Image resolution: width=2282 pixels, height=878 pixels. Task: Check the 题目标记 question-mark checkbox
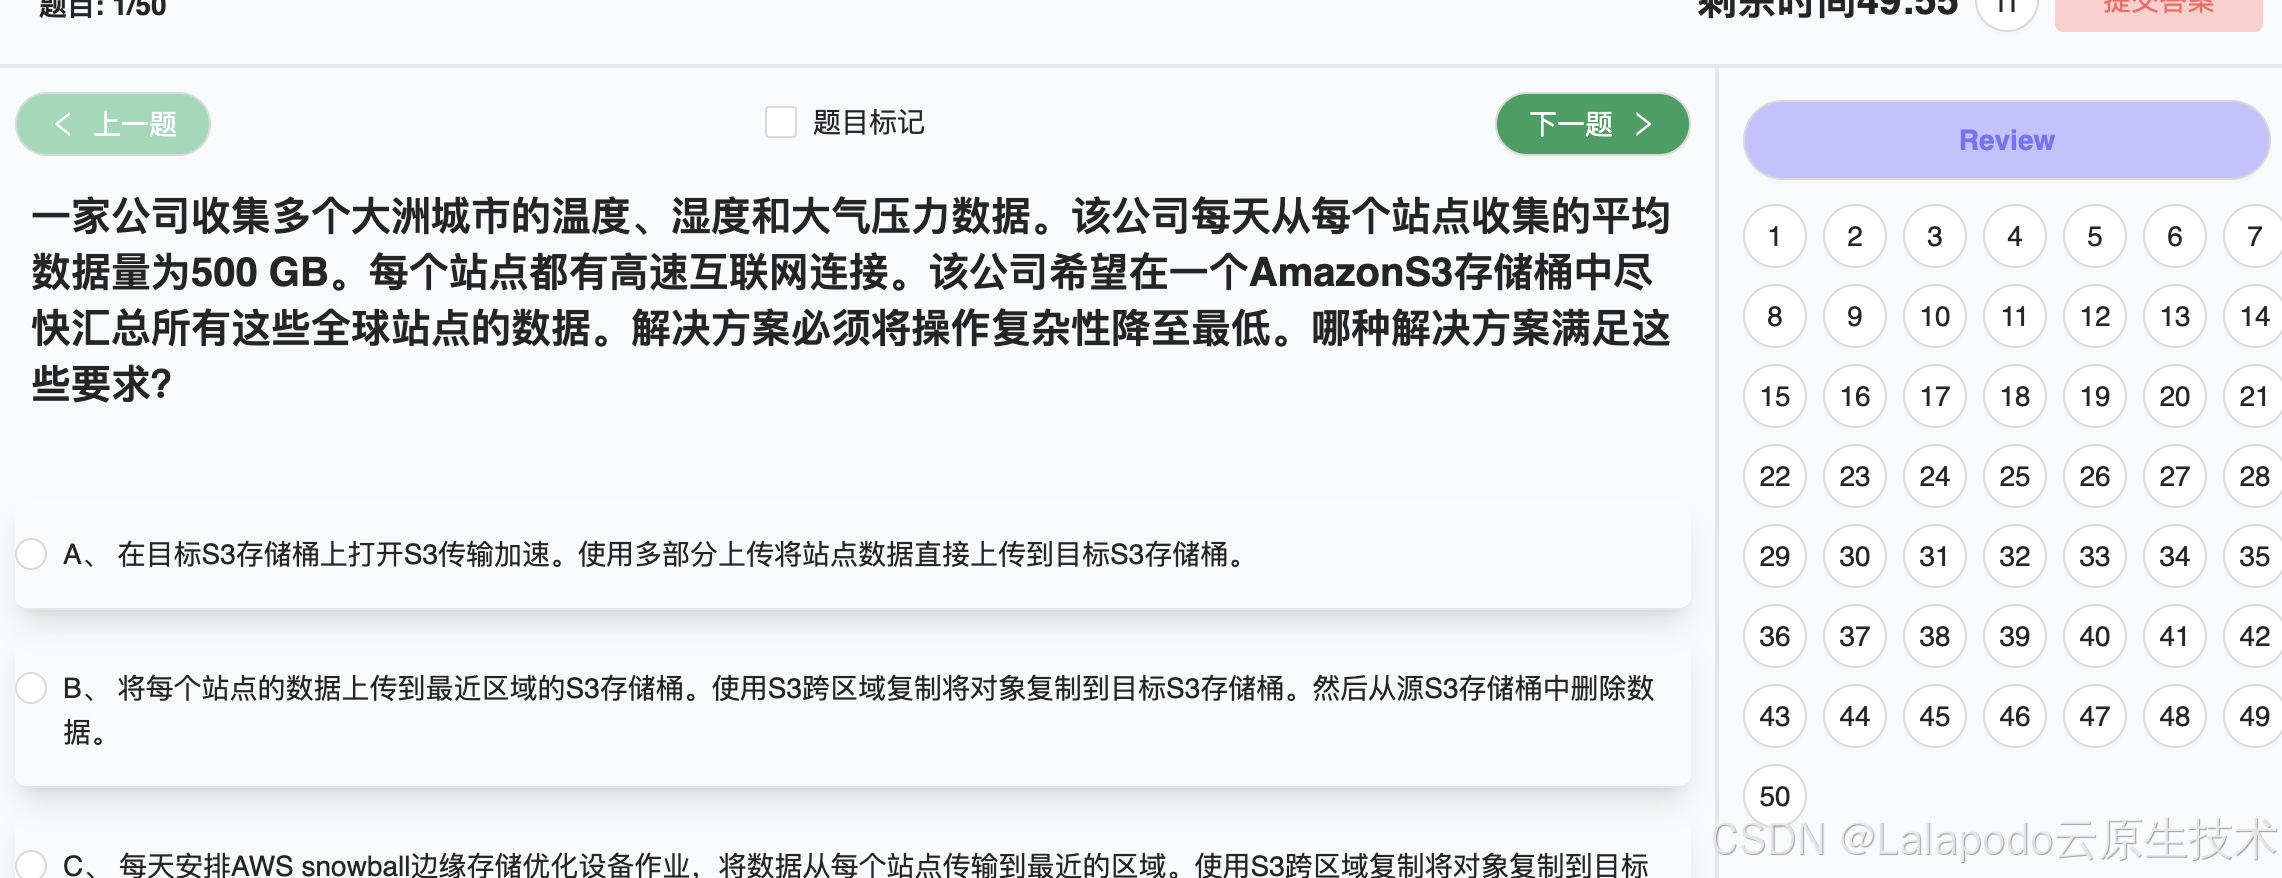click(780, 122)
